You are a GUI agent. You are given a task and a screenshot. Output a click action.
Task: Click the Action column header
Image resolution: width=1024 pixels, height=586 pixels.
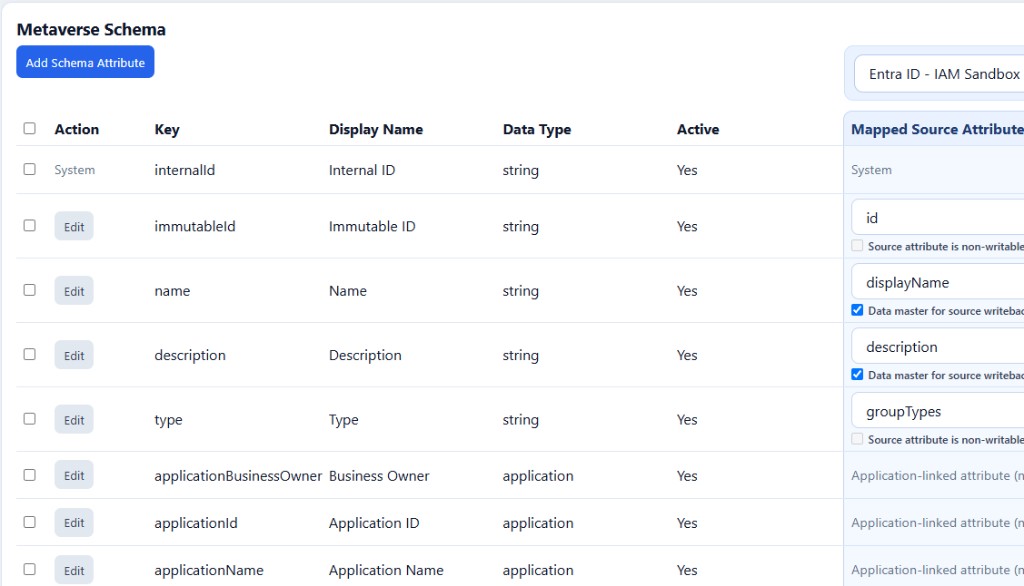76,129
